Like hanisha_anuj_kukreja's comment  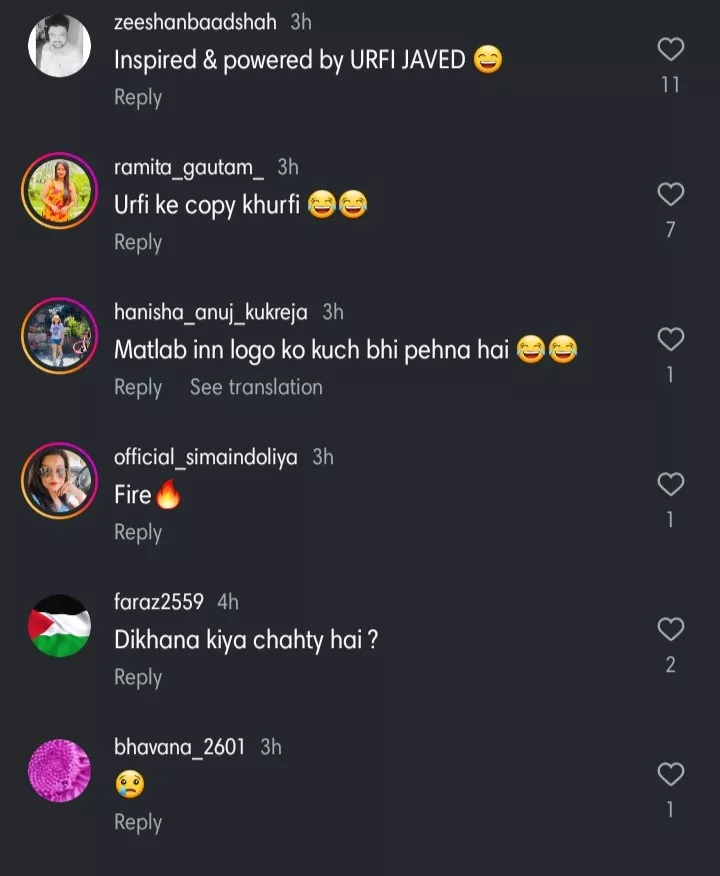coord(671,339)
